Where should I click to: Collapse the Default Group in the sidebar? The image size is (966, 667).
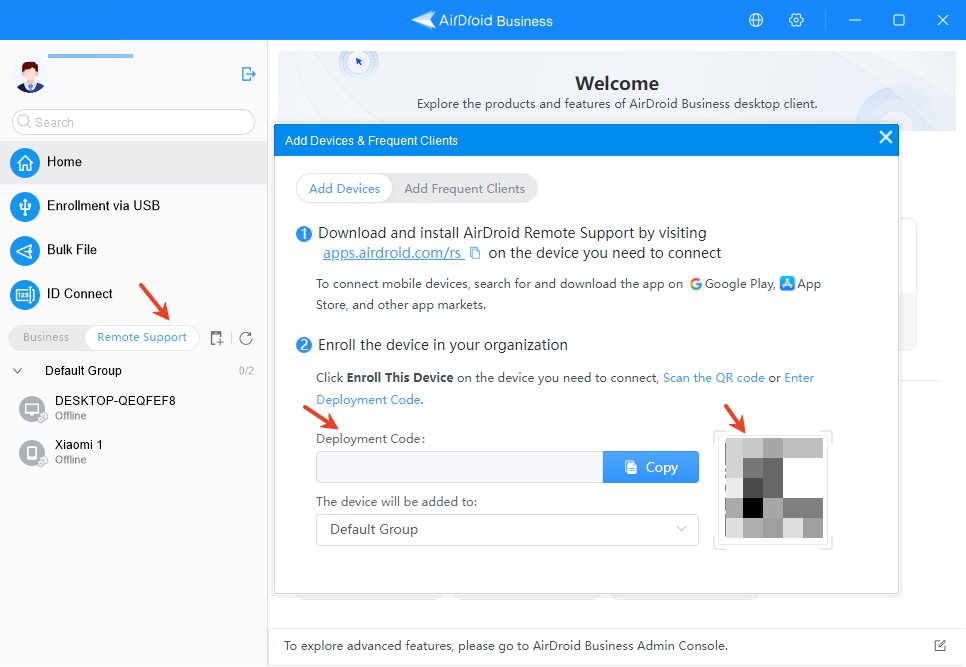pos(17,370)
